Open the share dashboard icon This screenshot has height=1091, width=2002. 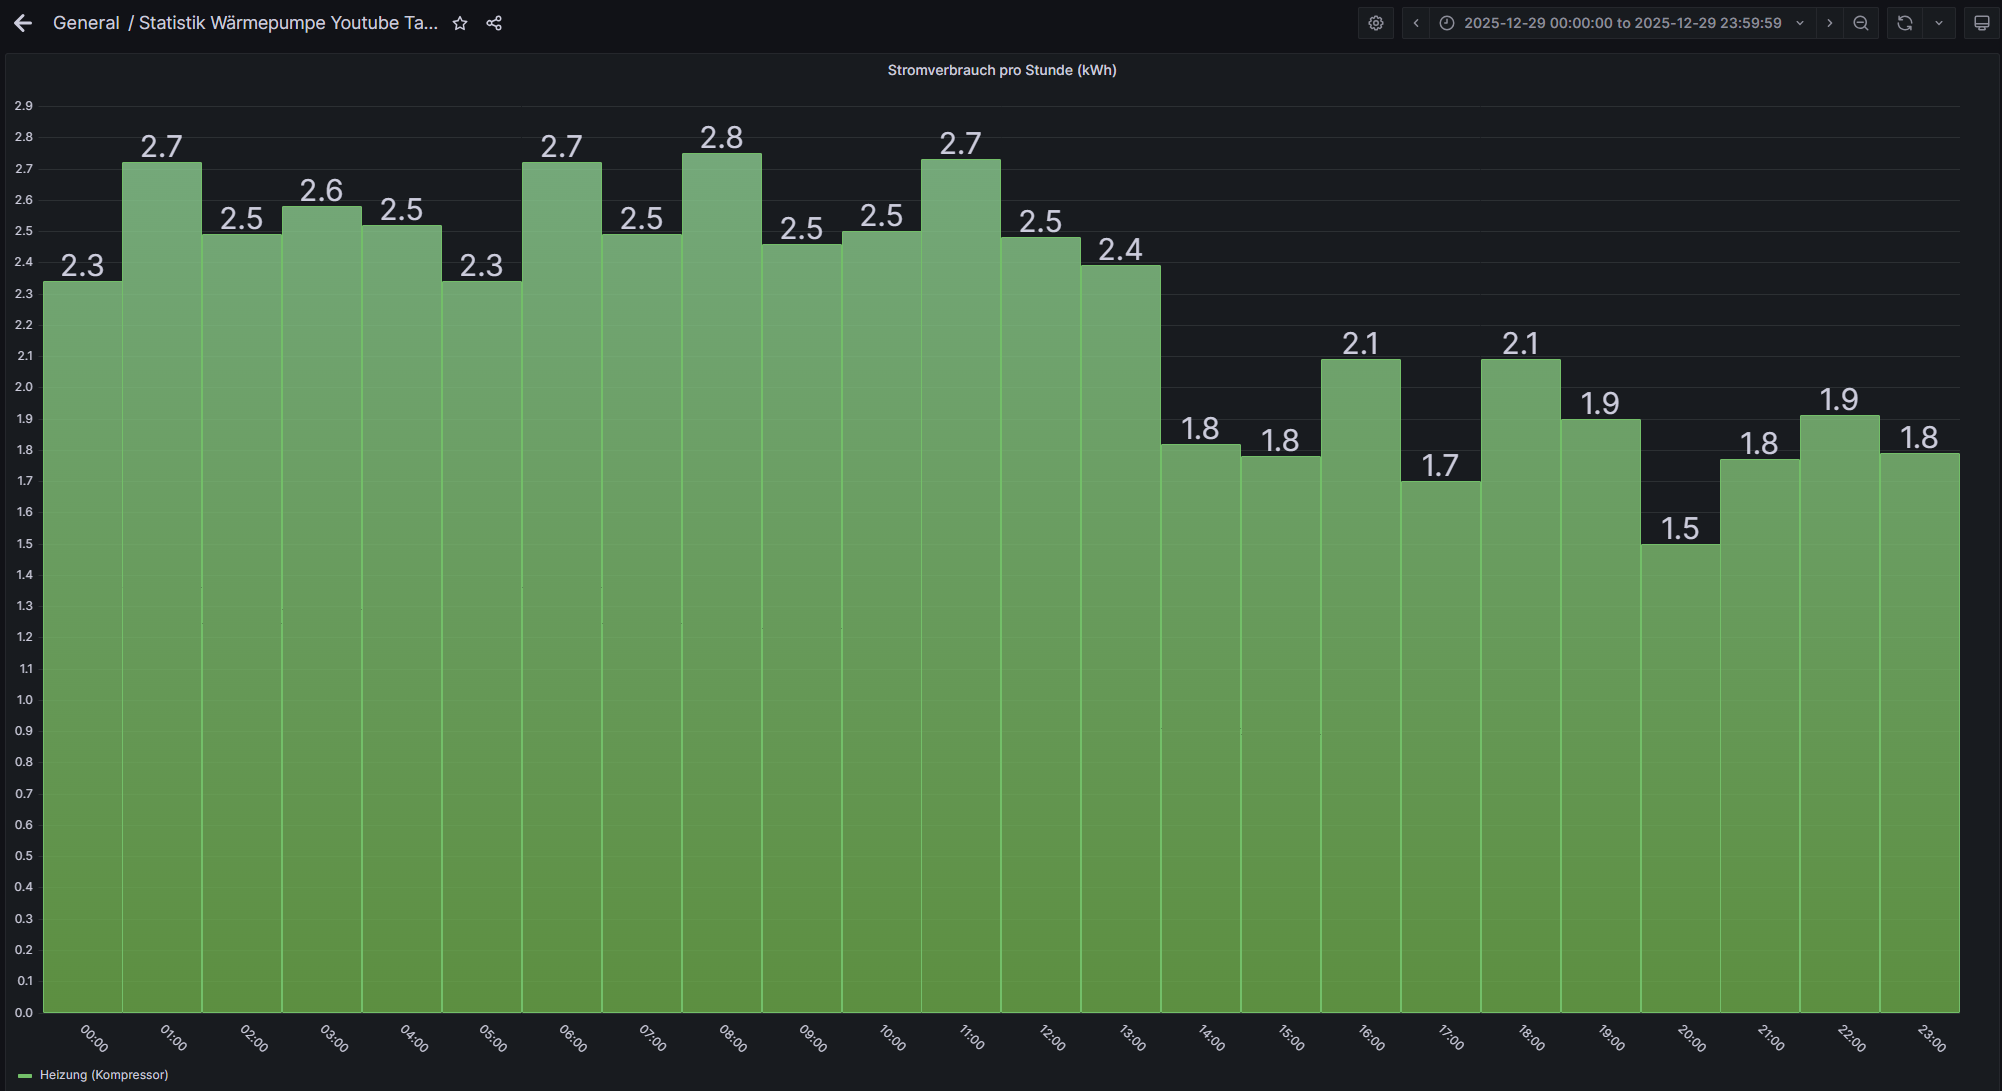click(494, 23)
